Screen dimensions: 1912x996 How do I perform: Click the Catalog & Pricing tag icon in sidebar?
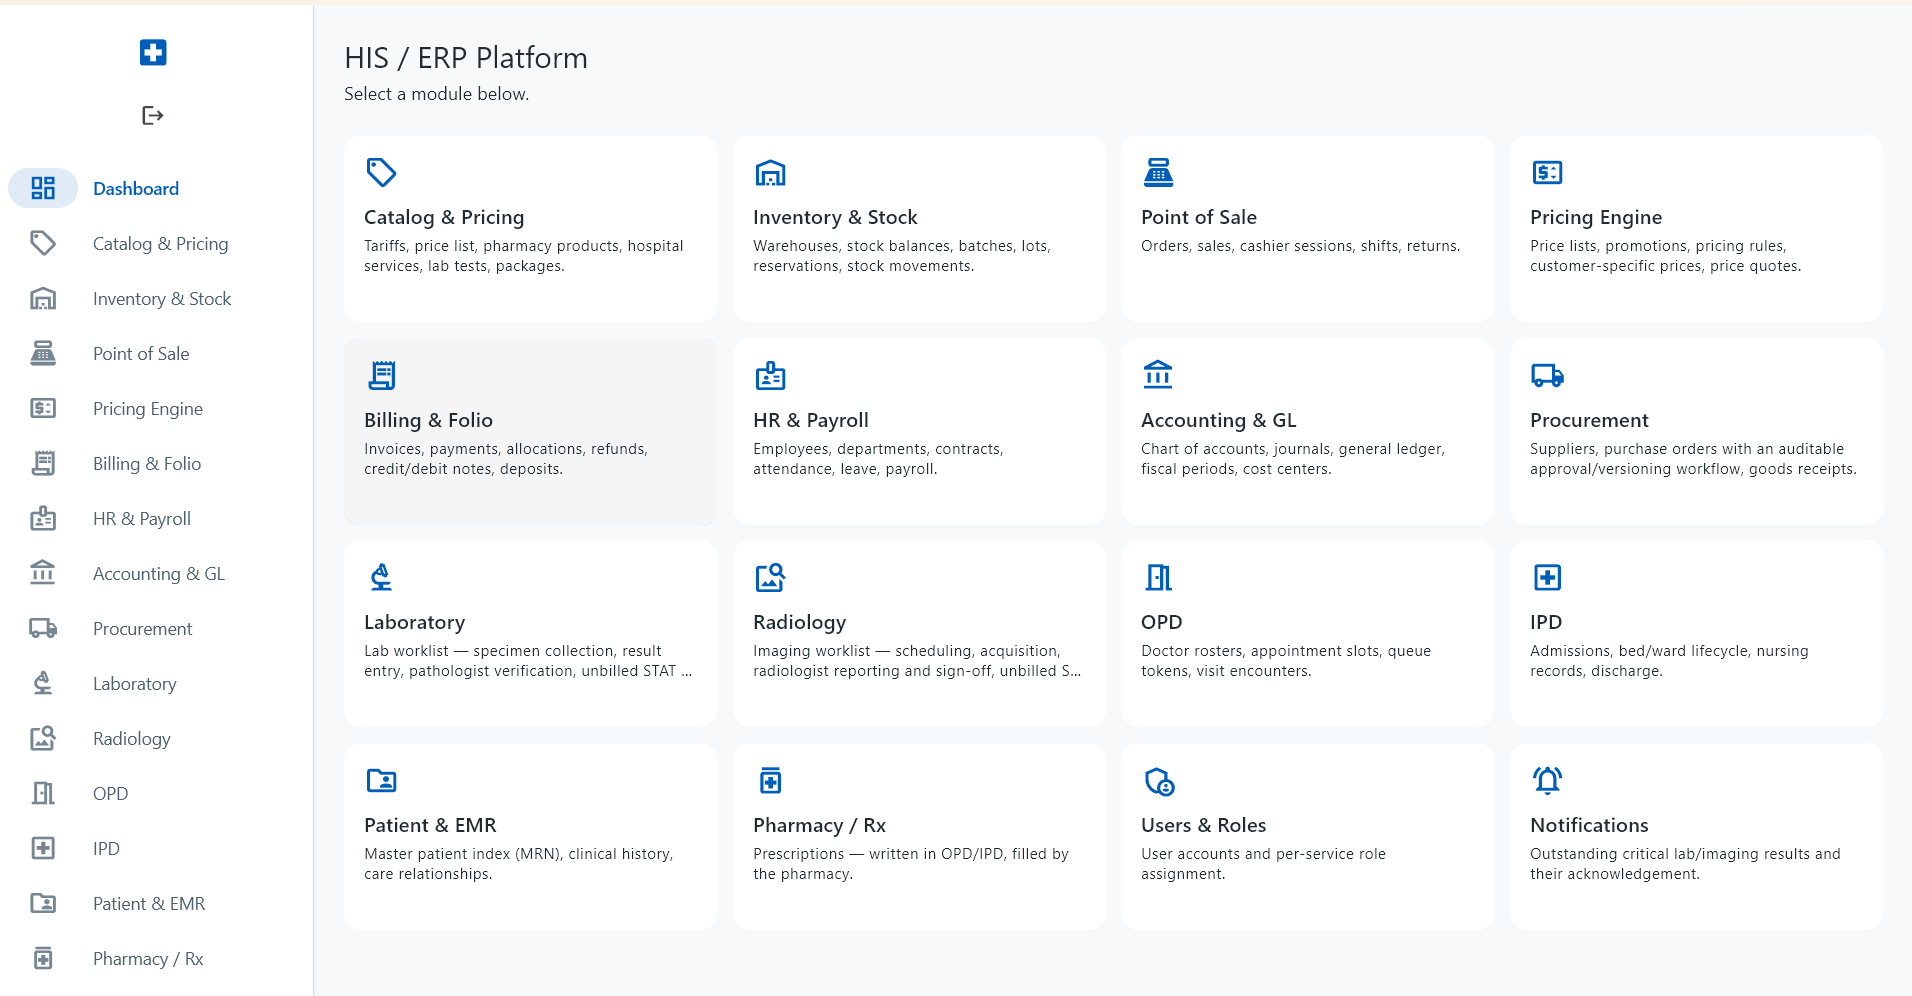click(43, 243)
